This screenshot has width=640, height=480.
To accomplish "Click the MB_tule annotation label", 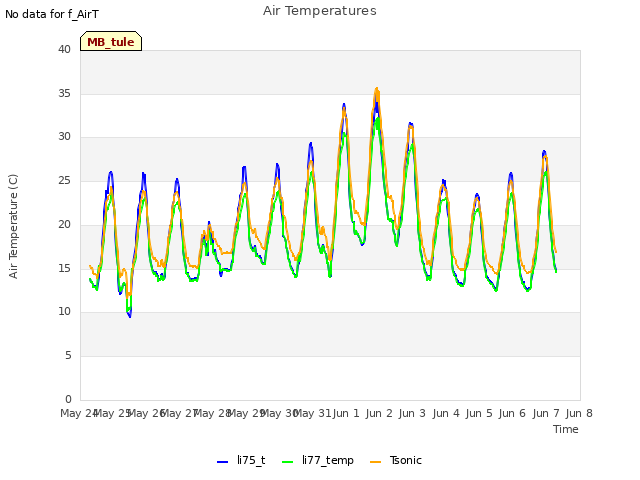I will click(x=111, y=42).
